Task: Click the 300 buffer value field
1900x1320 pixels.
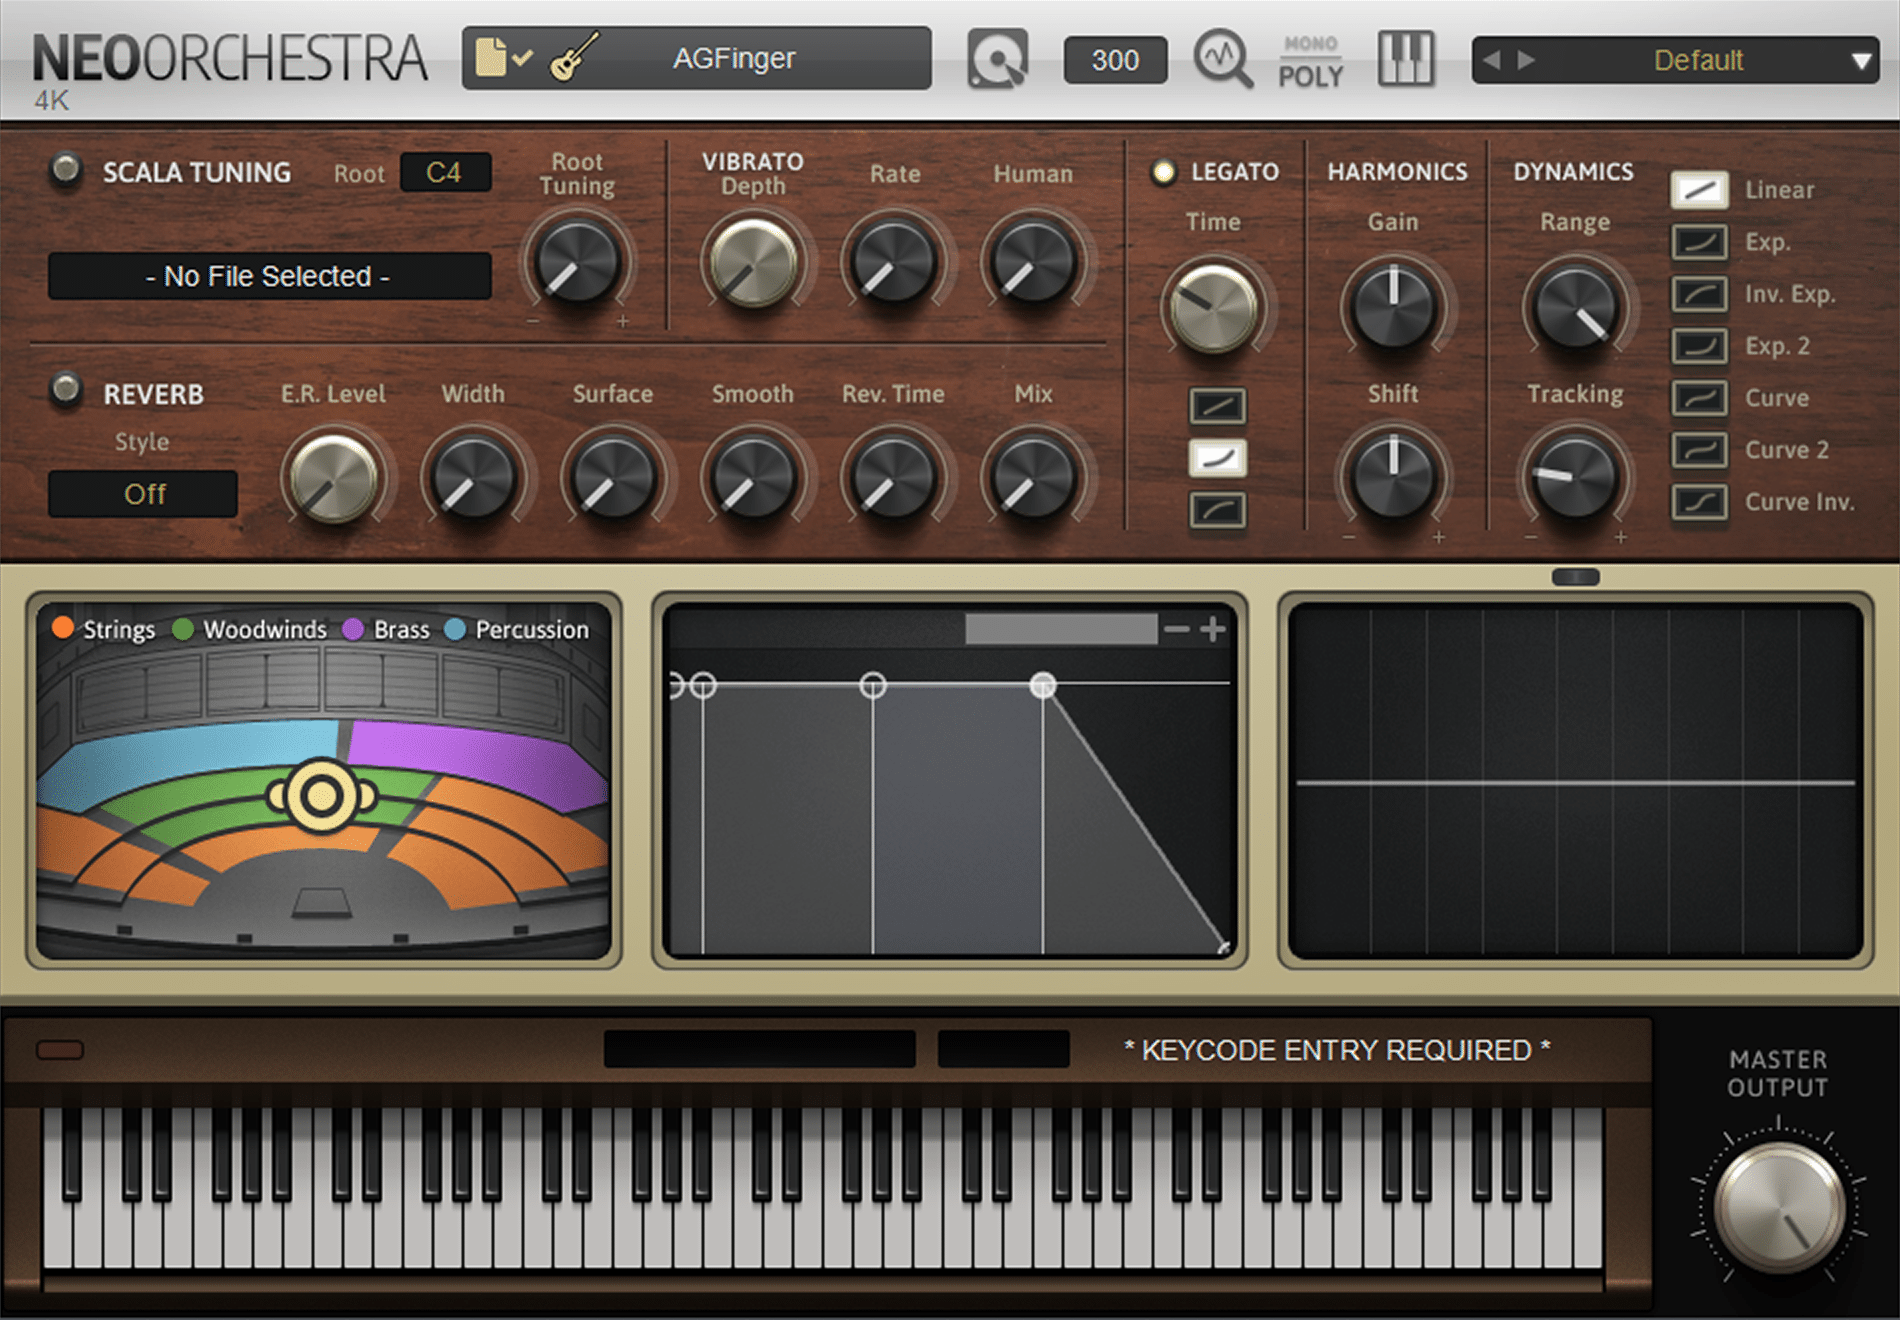Action: [1113, 59]
